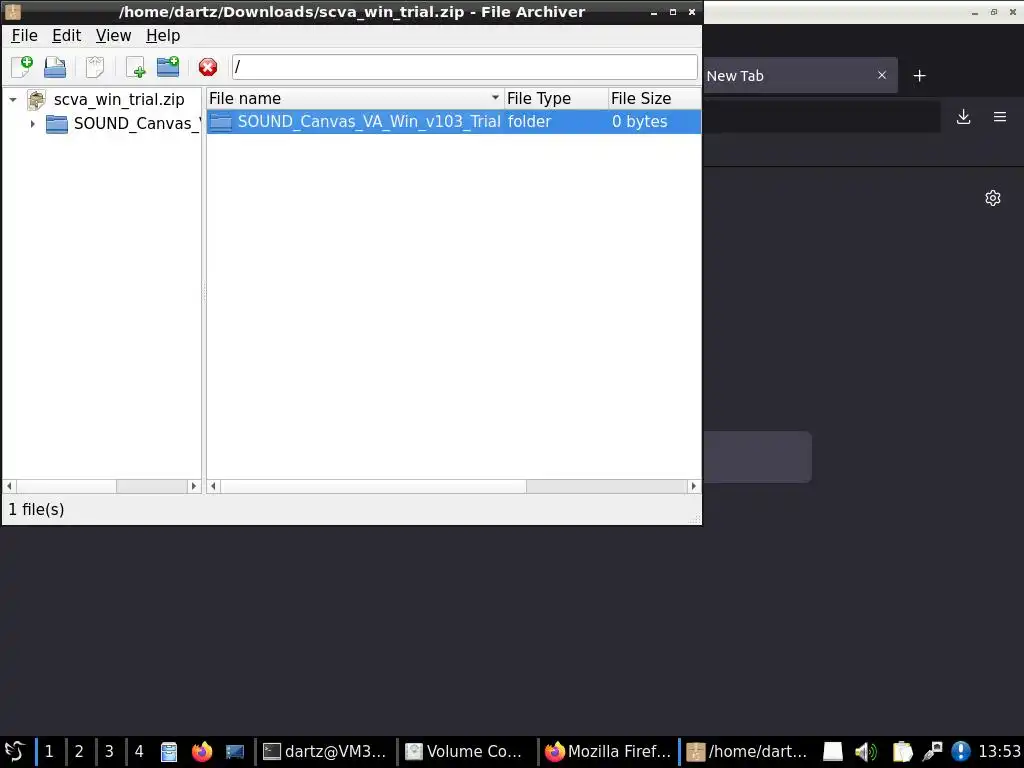Add folder to archive via toolbar
Image resolution: width=1024 pixels, height=768 pixels.
[x=168, y=67]
